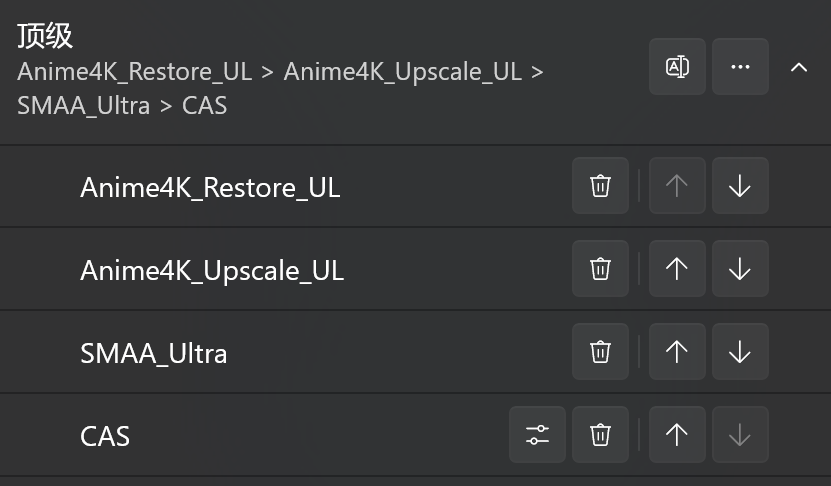Screen dimensions: 831x486
Task: Move Anime4K_Upscale_UL down in the list
Action: (x=740, y=269)
